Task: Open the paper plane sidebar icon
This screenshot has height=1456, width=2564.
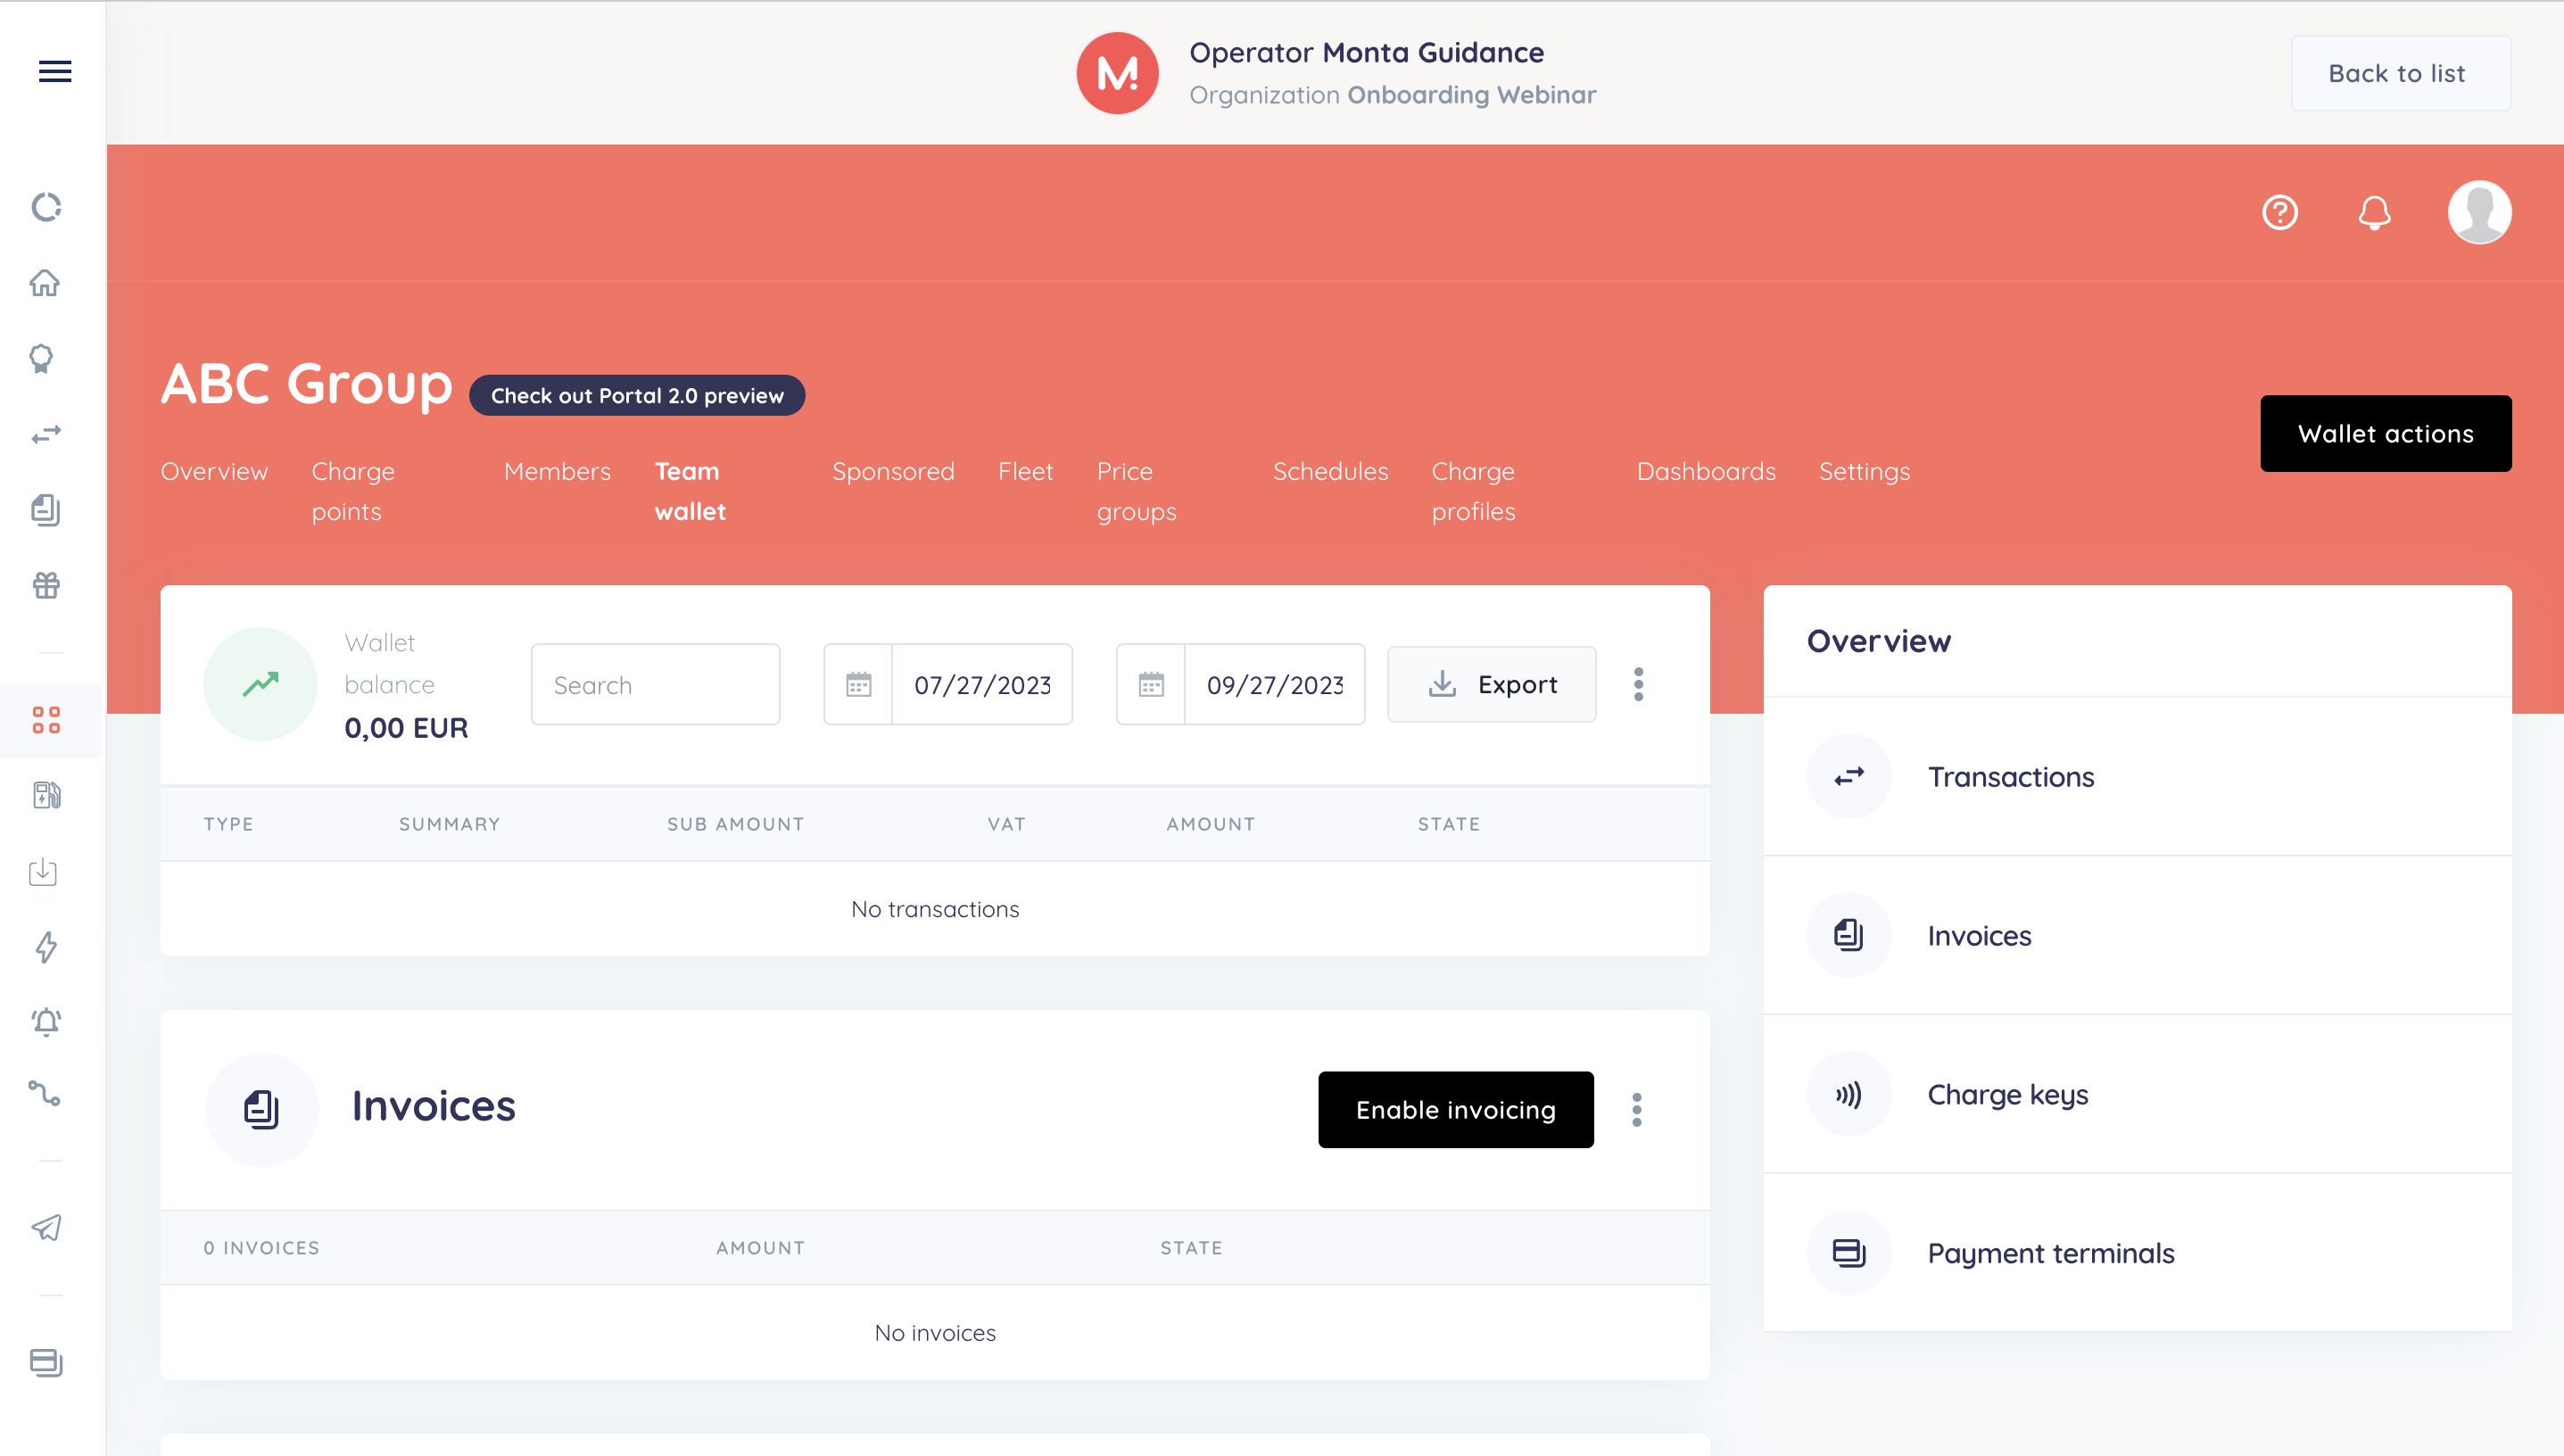Action: coord(46,1227)
